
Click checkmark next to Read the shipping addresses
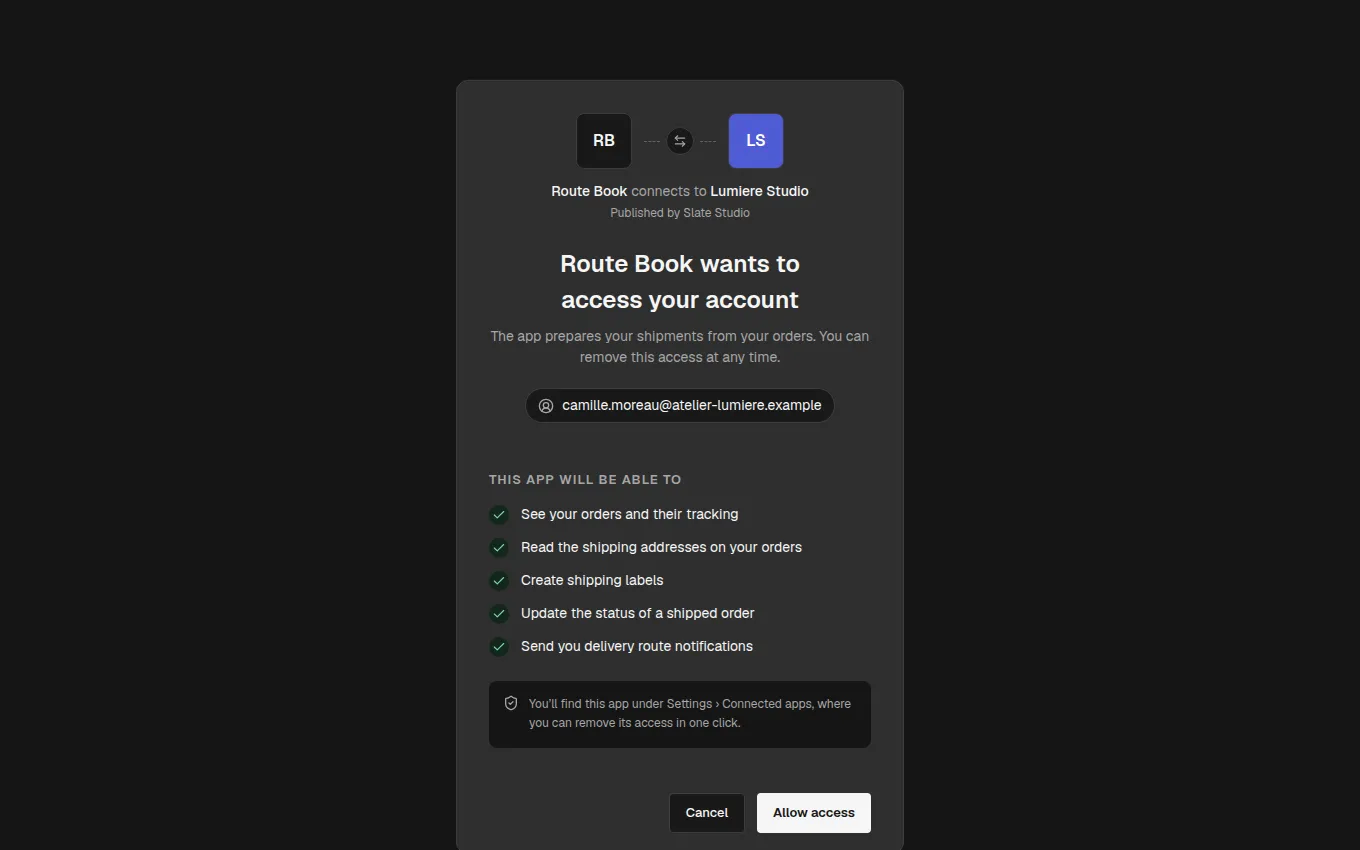click(499, 548)
